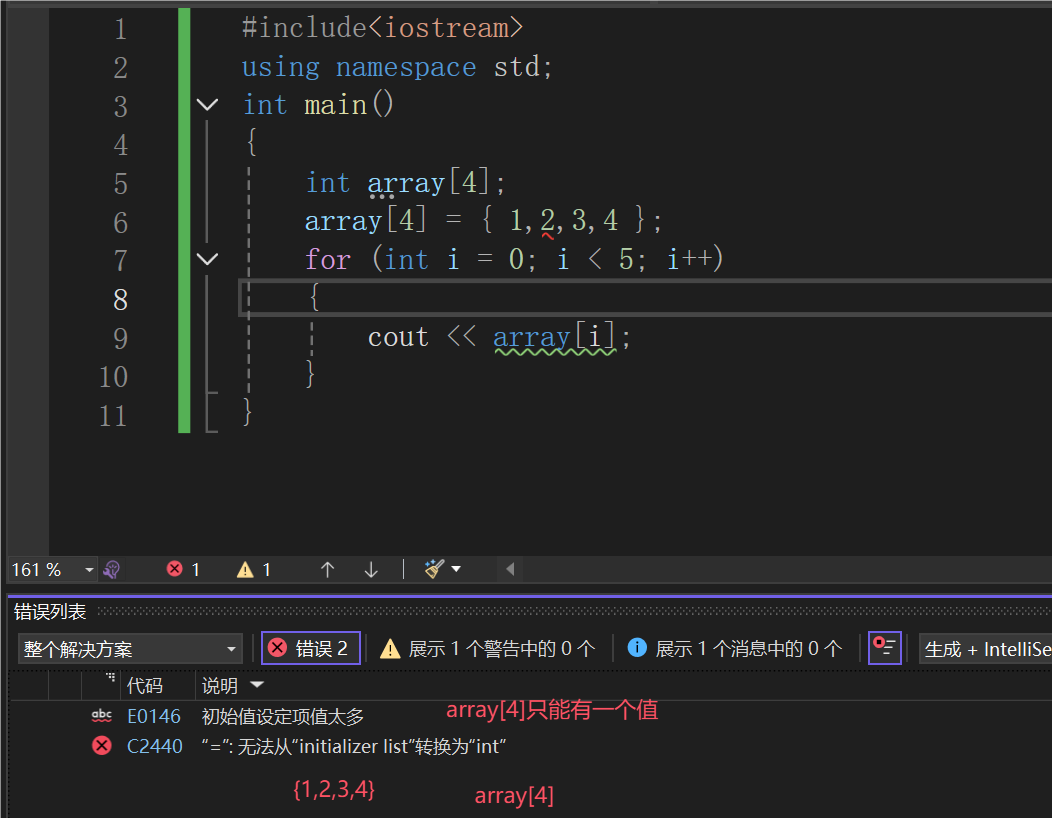Open the 161 % zoom dropdown
This screenshot has width=1052, height=818.
click(89, 570)
